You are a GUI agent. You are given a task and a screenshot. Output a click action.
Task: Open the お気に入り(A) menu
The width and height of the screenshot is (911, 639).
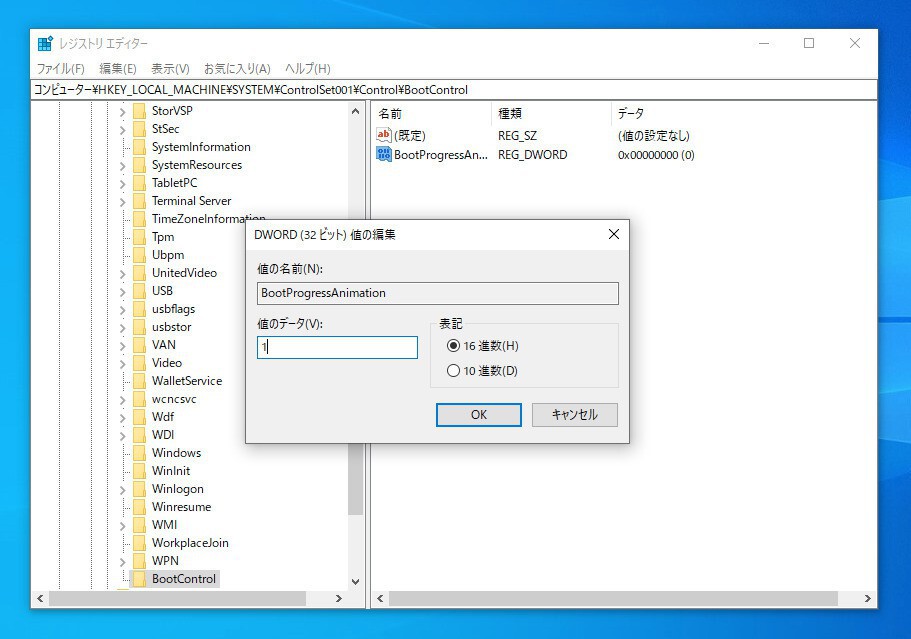(x=237, y=69)
